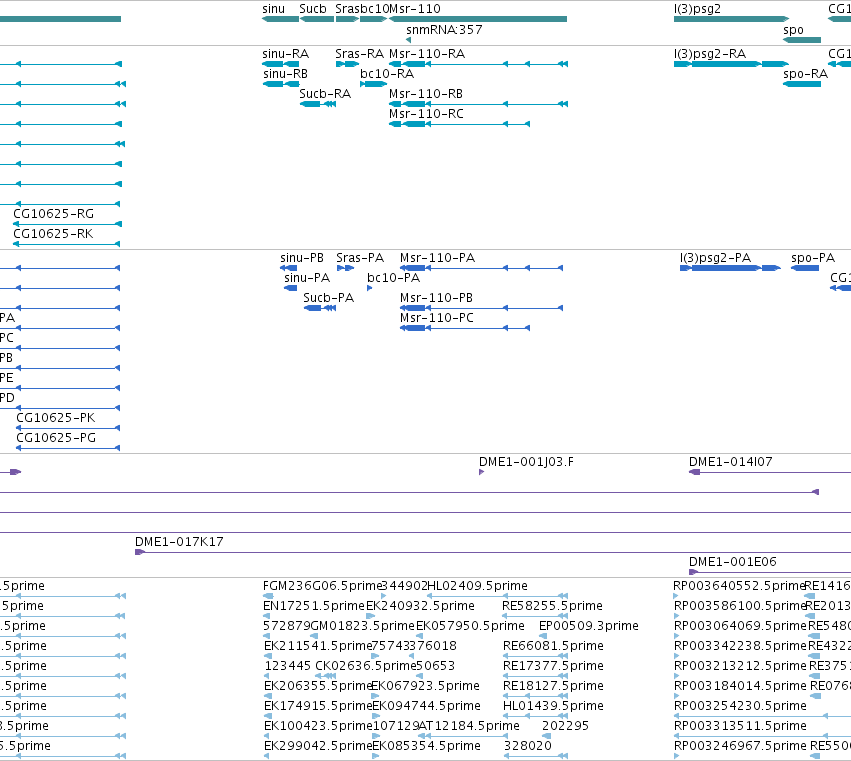The height and width of the screenshot is (761, 851).
Task: Select EST FGM236G06.5prime
Action: [322, 586]
